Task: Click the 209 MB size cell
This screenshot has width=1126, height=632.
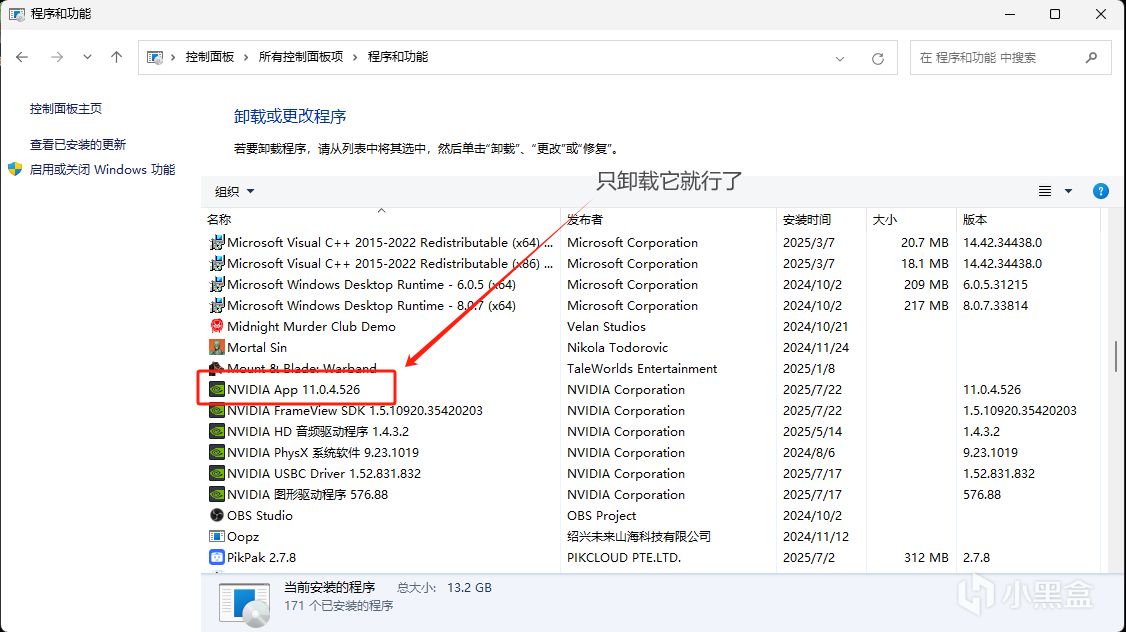Action: click(926, 284)
